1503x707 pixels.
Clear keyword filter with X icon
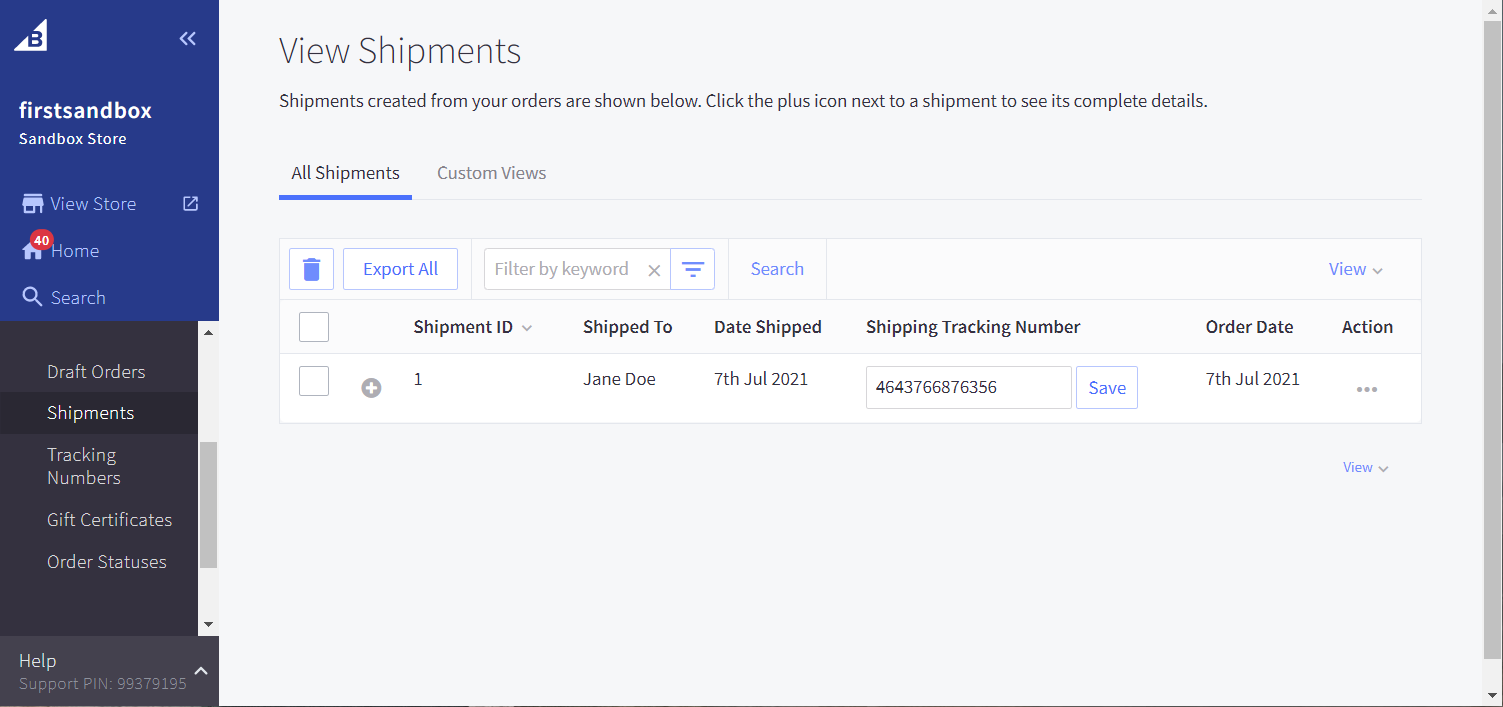click(x=654, y=270)
